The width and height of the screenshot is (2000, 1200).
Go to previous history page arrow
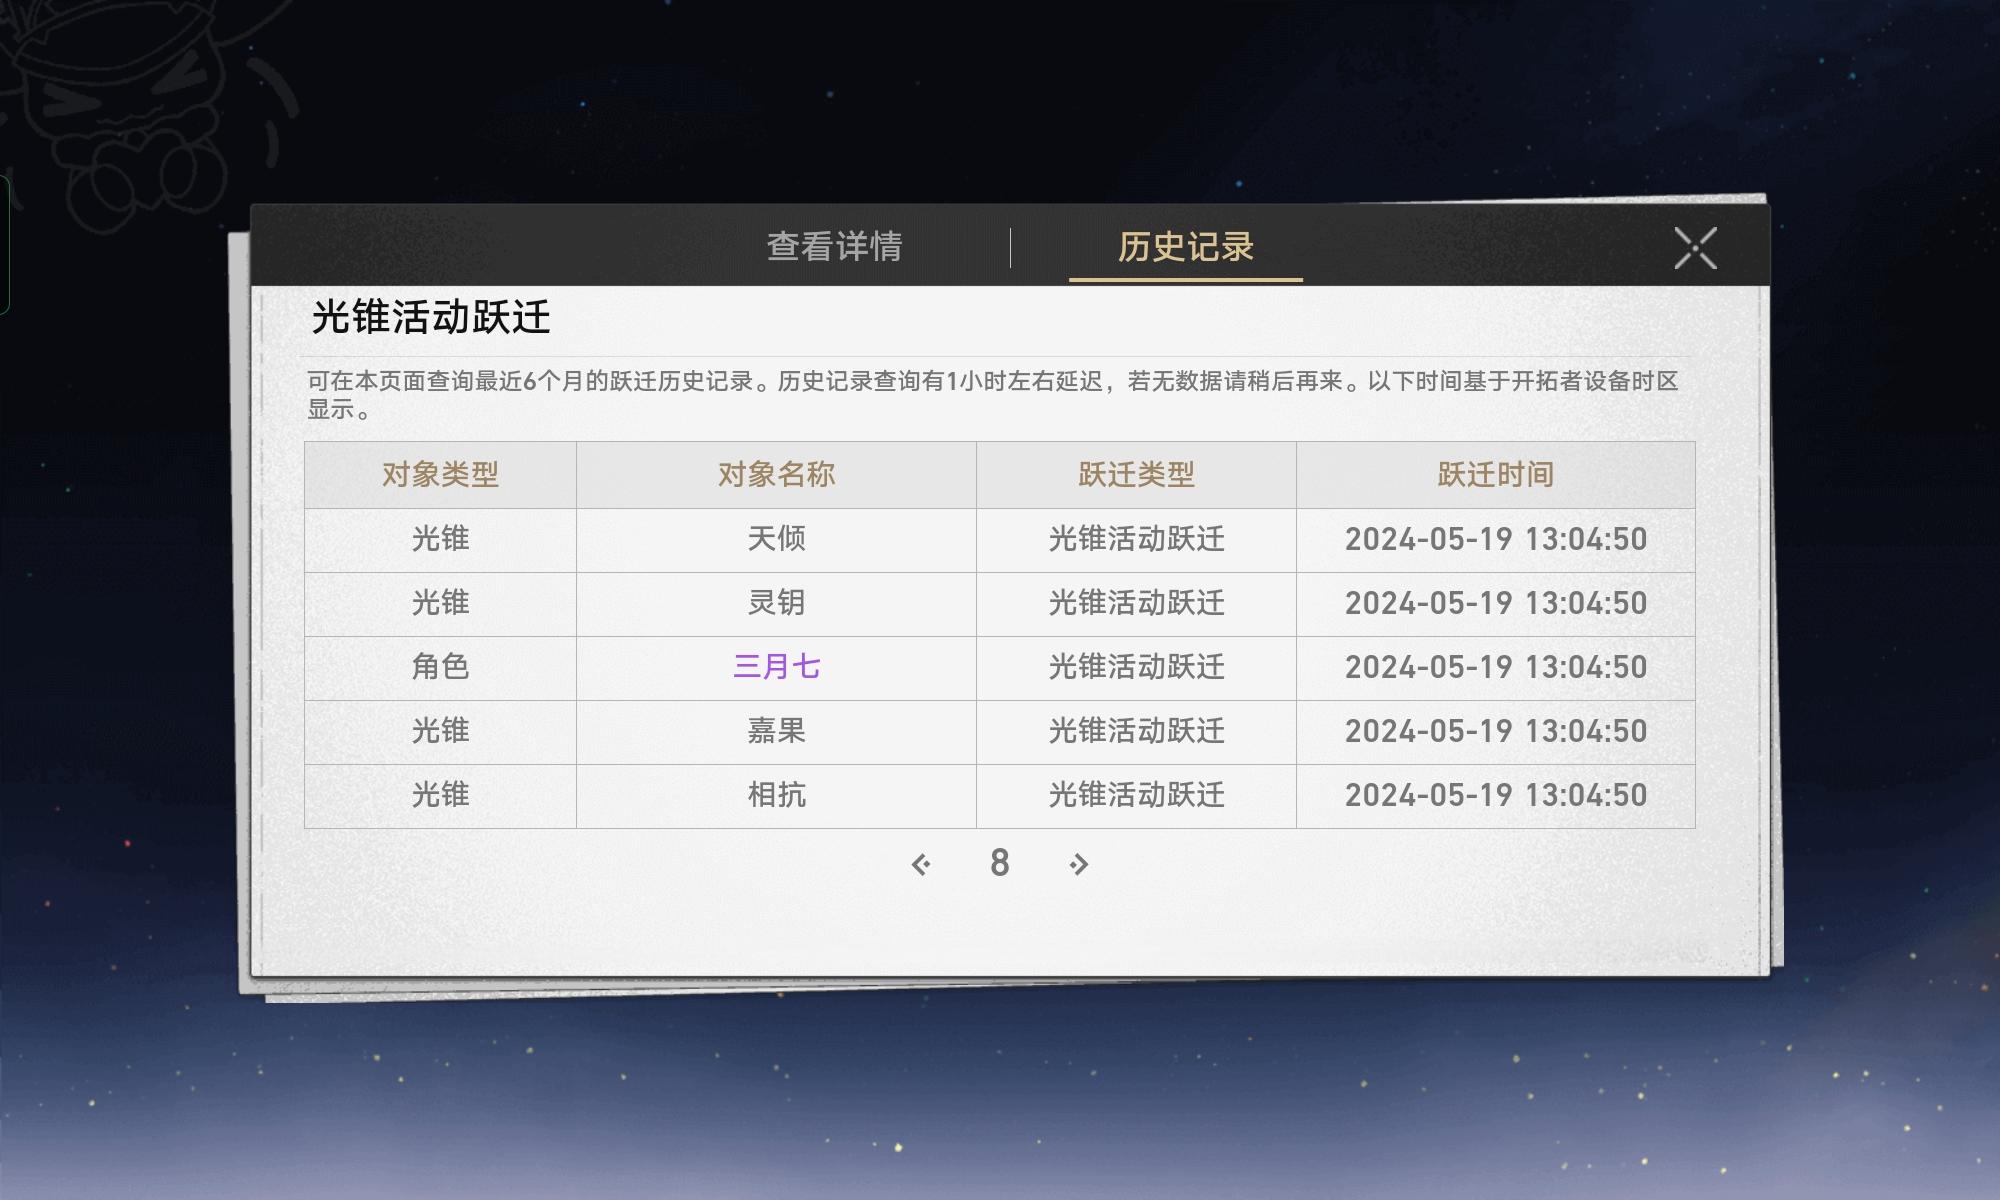[x=921, y=864]
